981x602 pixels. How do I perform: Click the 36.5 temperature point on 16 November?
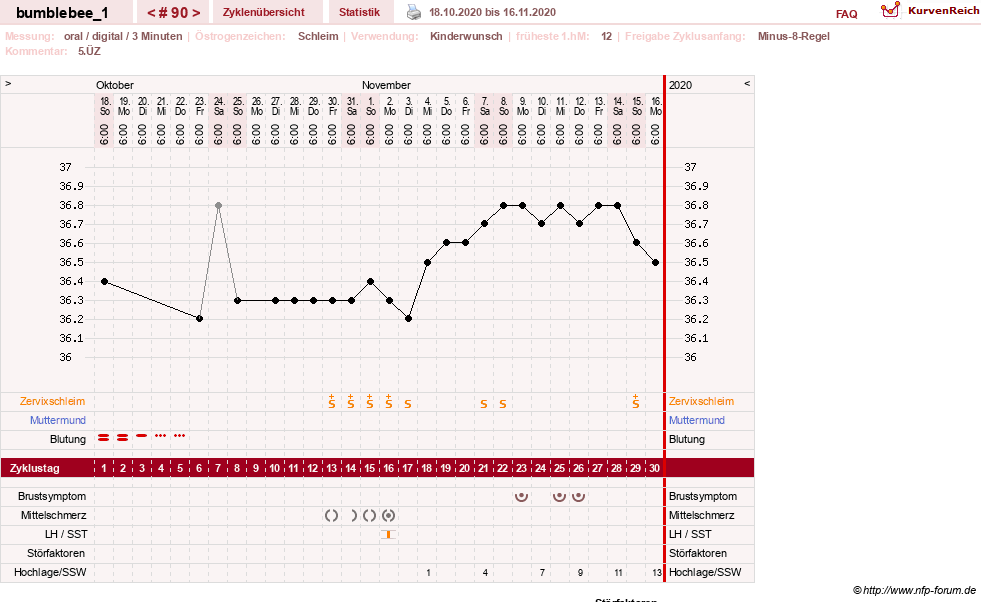[656, 263]
